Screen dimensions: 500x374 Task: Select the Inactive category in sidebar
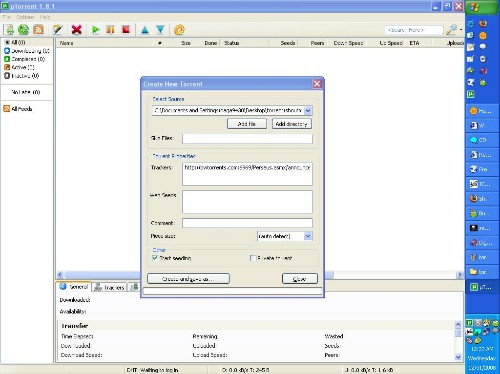(x=21, y=76)
